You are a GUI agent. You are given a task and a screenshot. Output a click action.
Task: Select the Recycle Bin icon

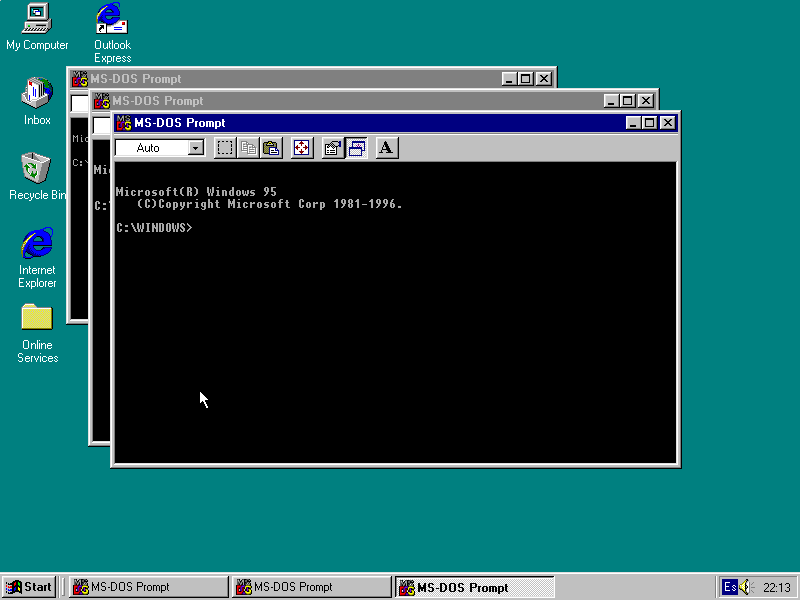tap(37, 177)
